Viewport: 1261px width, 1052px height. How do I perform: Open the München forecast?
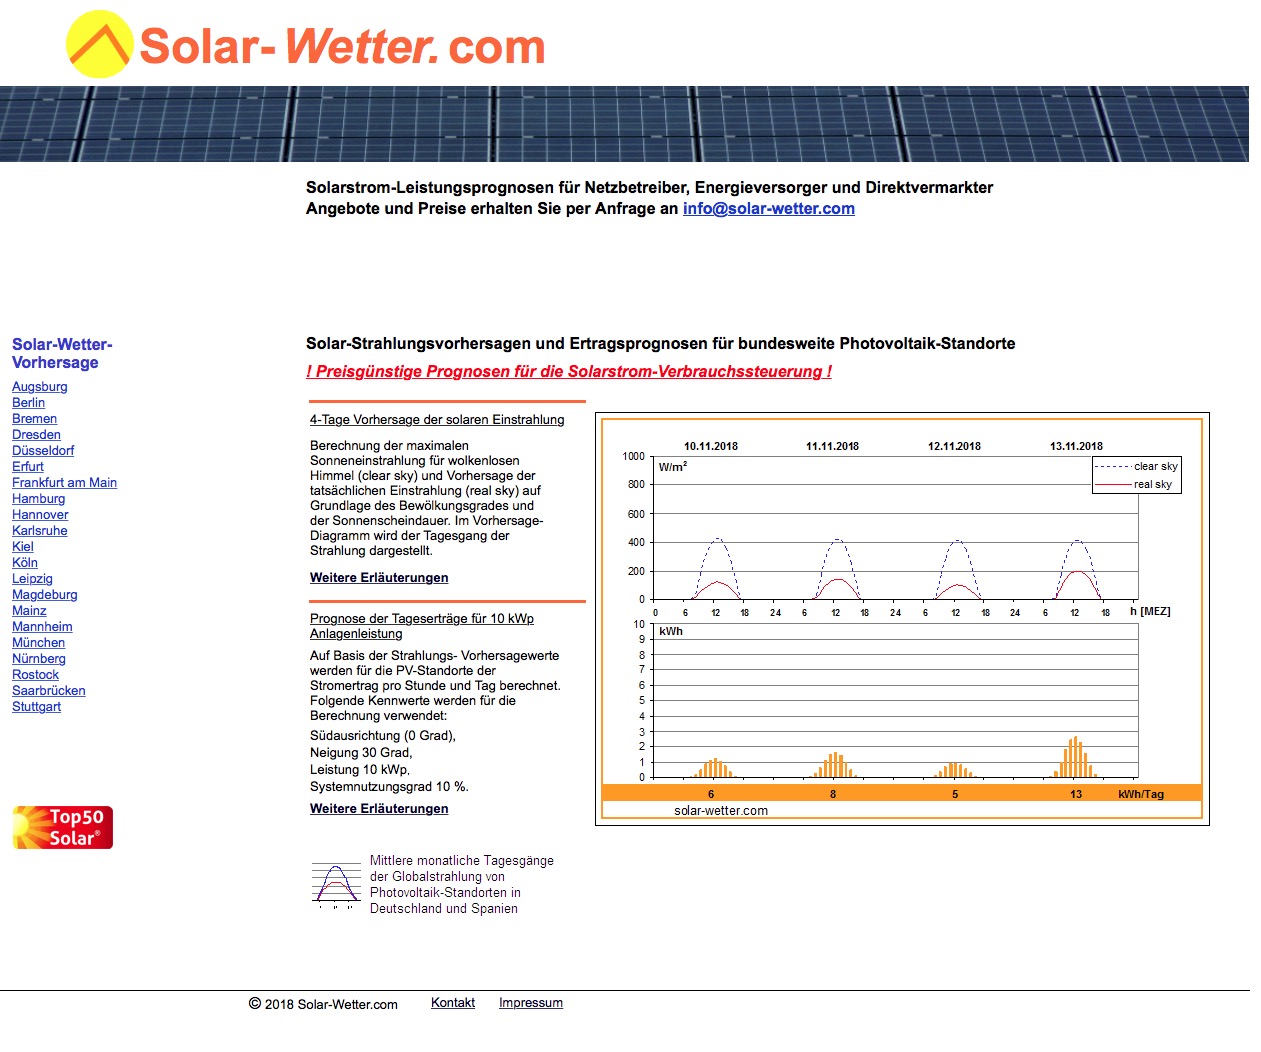coord(38,642)
